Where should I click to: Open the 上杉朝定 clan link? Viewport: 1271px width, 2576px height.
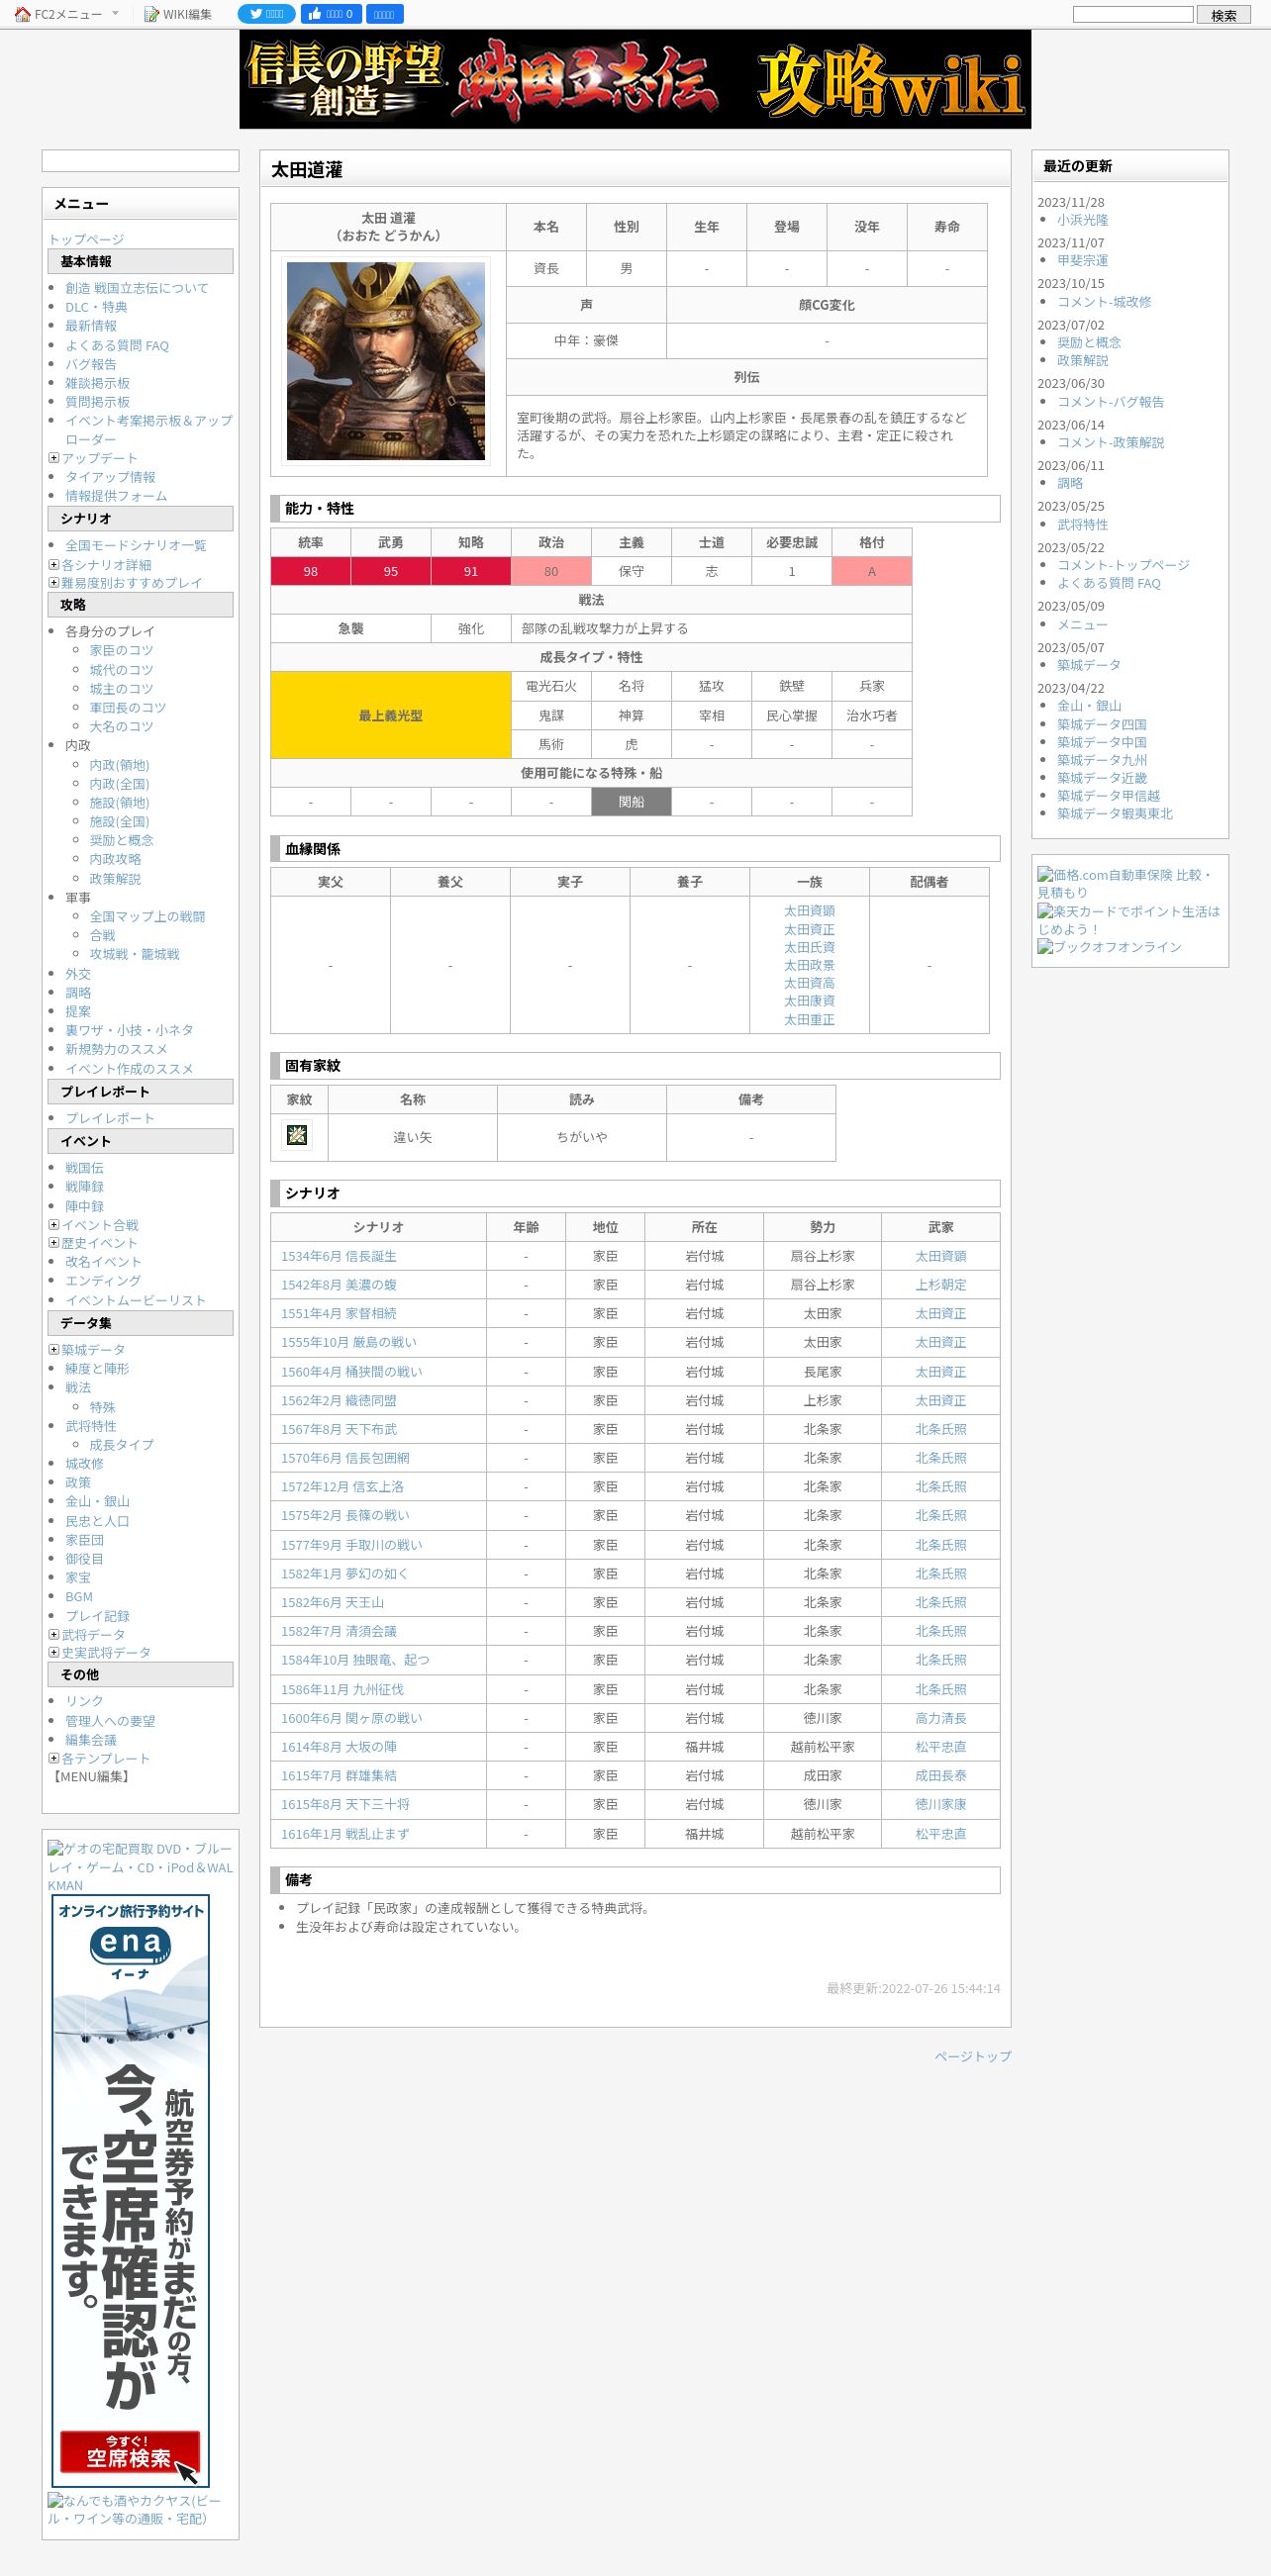coord(941,1285)
